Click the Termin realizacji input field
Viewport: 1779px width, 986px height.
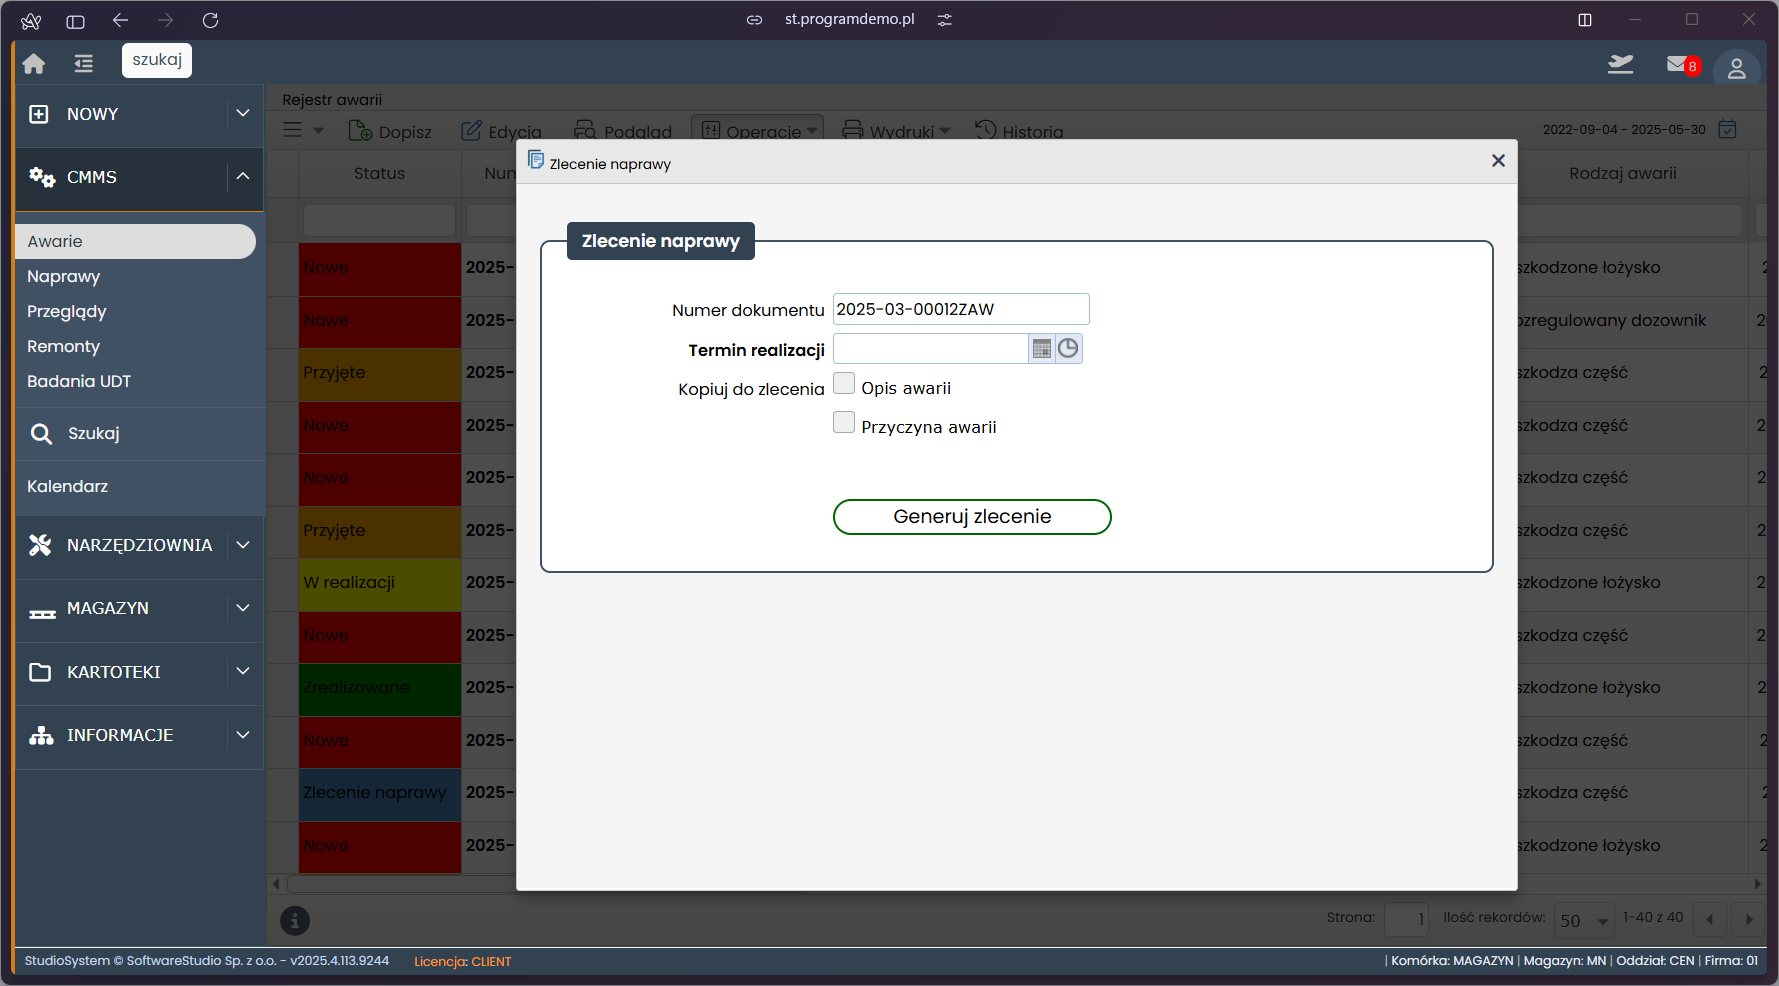coord(930,349)
